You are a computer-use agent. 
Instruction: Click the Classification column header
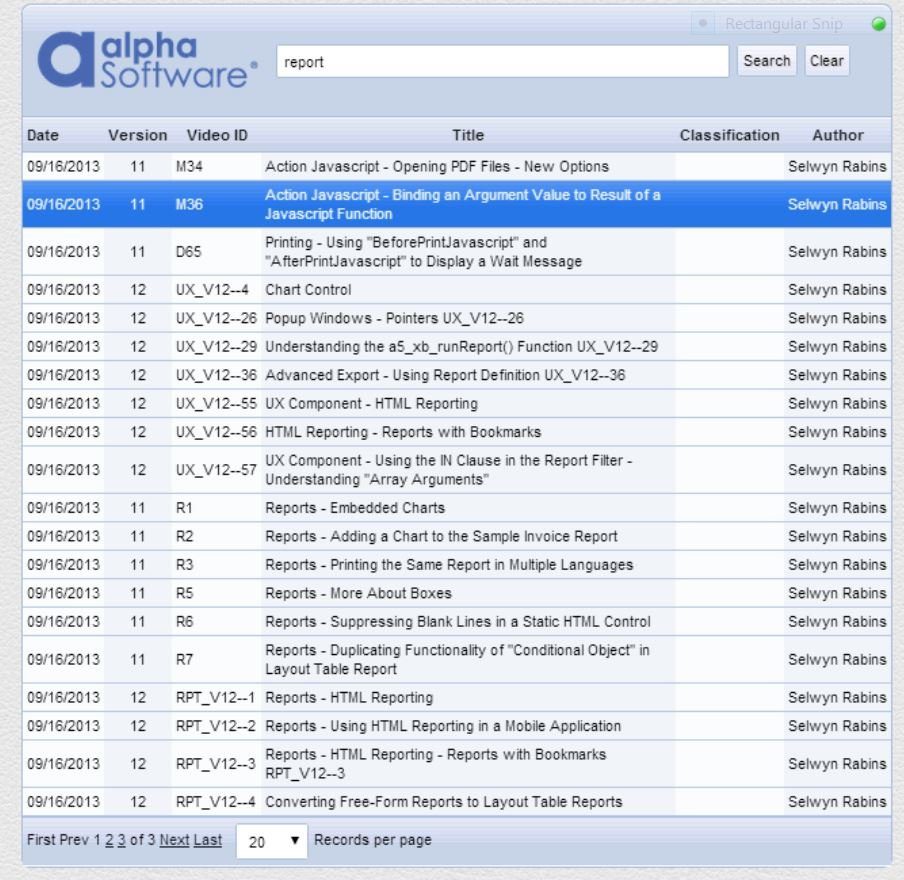click(729, 135)
